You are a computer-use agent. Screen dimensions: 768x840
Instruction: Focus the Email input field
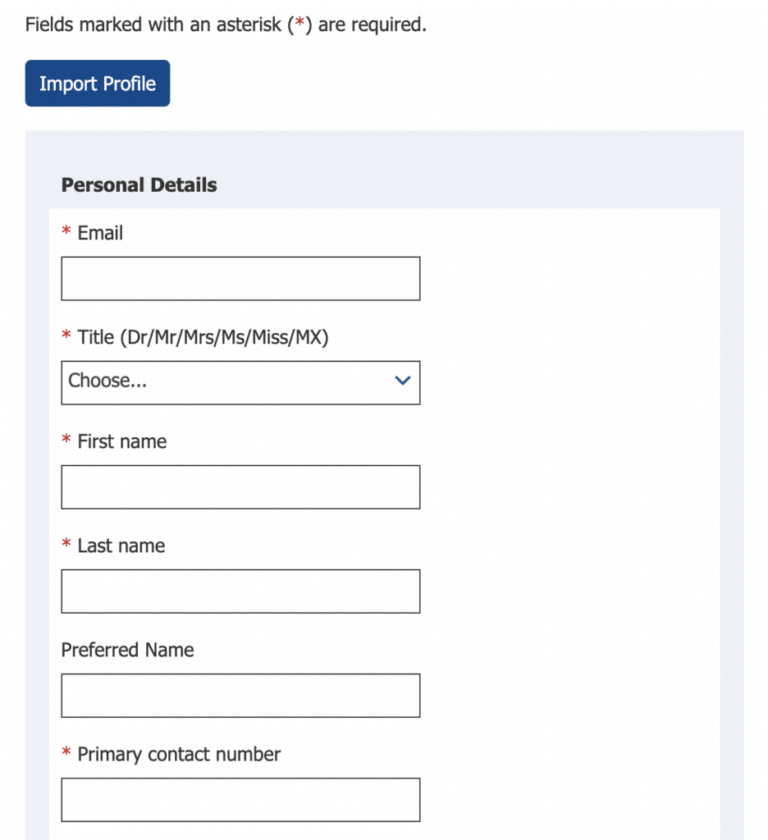(240, 279)
